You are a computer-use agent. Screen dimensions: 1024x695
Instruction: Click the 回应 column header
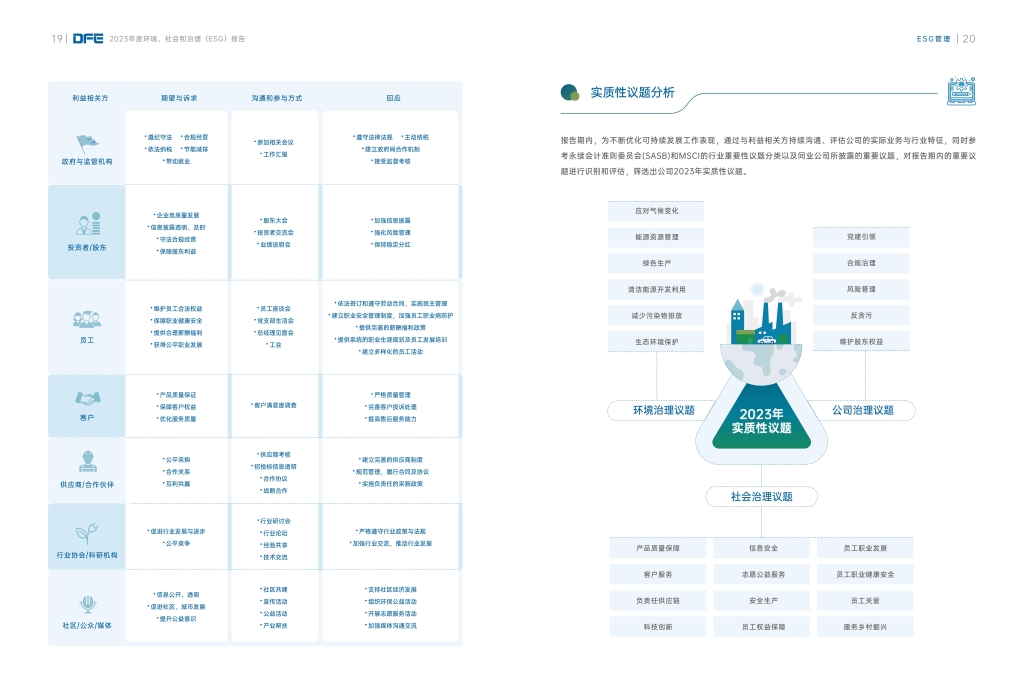[x=393, y=98]
